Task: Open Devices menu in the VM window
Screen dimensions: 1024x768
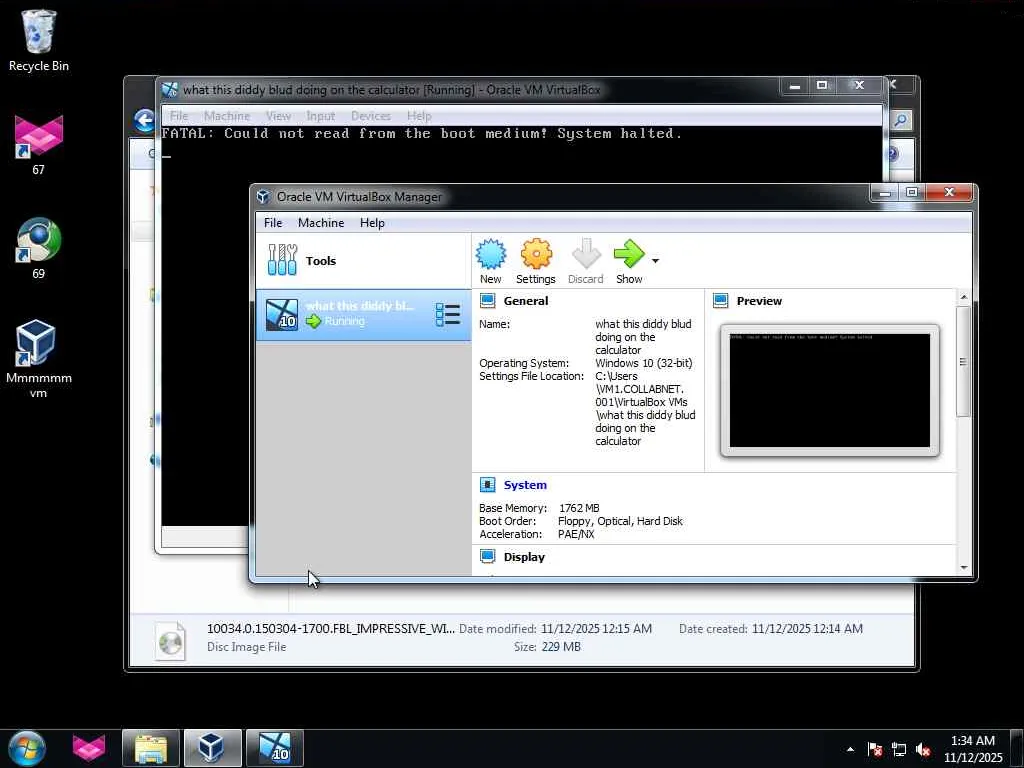Action: coord(370,116)
